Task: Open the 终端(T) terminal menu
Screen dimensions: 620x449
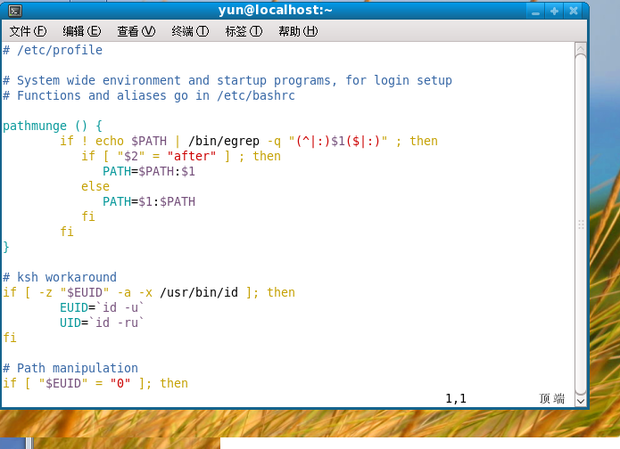Action: pyautogui.click(x=190, y=31)
